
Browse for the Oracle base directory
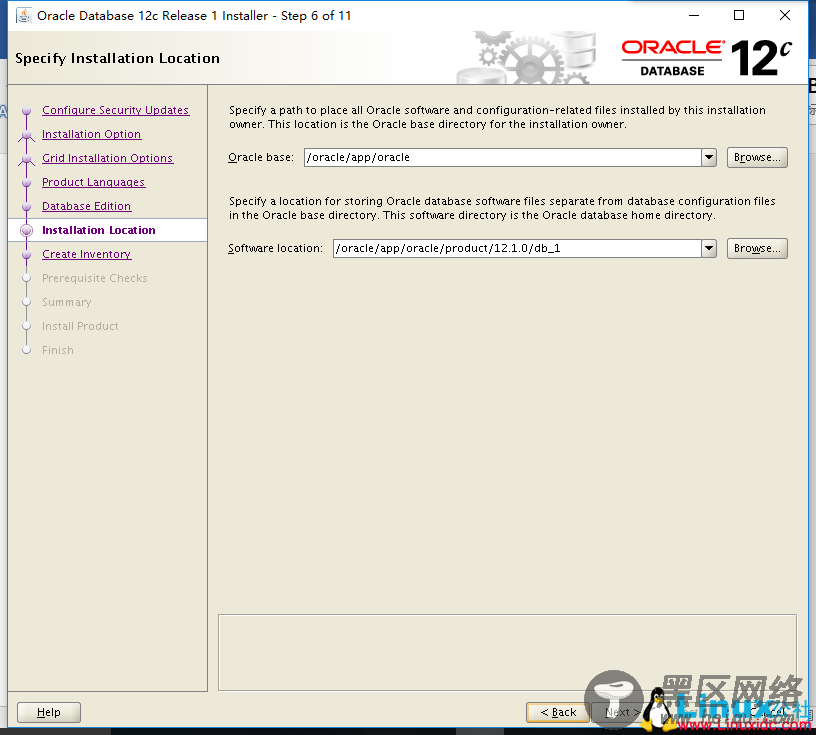coord(757,157)
